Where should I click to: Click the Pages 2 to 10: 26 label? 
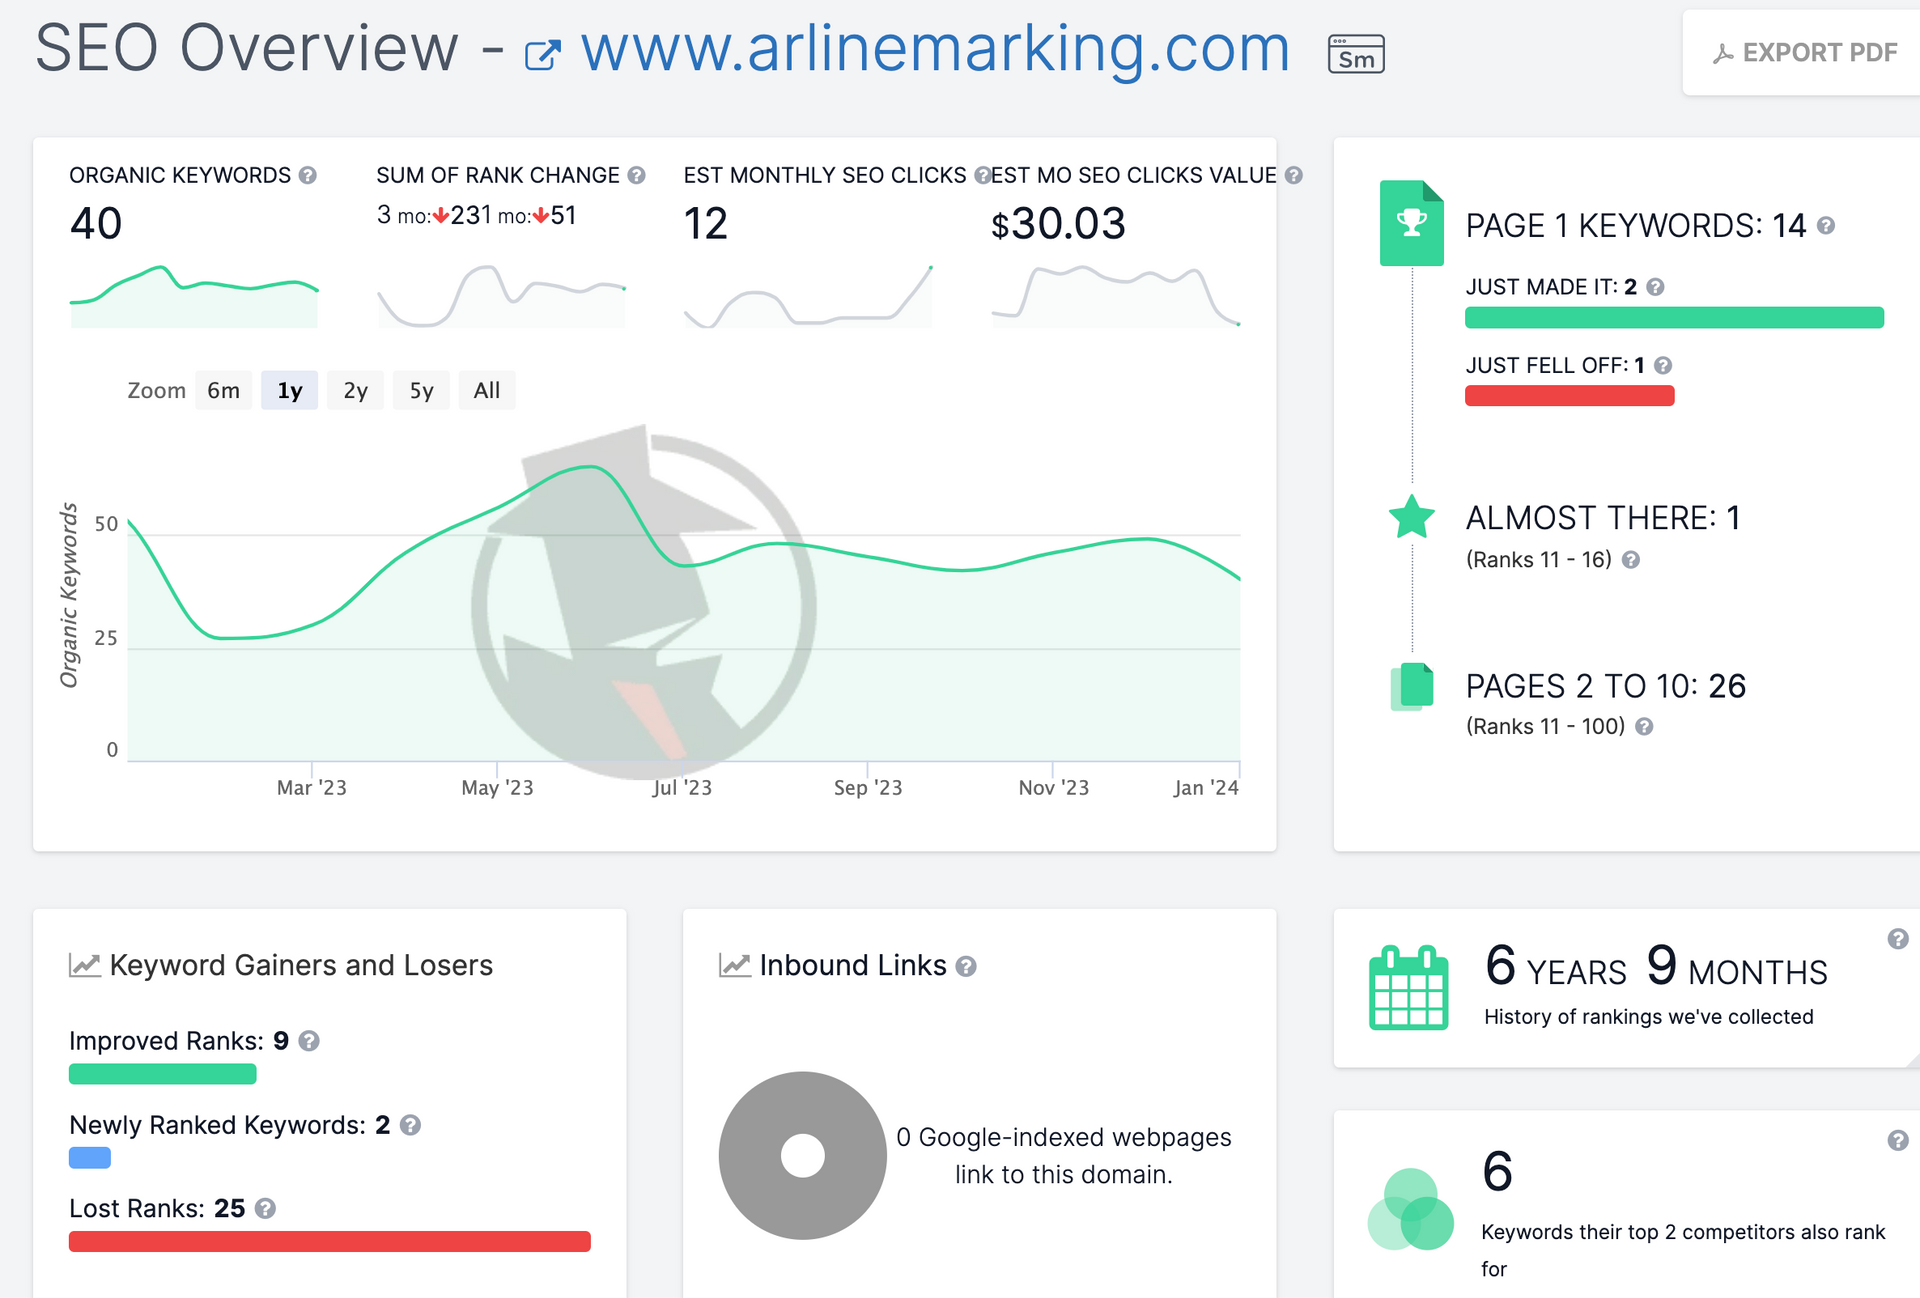[x=1606, y=686]
